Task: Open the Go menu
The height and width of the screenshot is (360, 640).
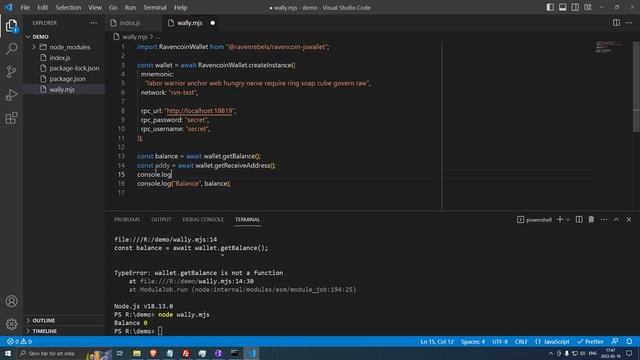Action: pyautogui.click(x=113, y=7)
